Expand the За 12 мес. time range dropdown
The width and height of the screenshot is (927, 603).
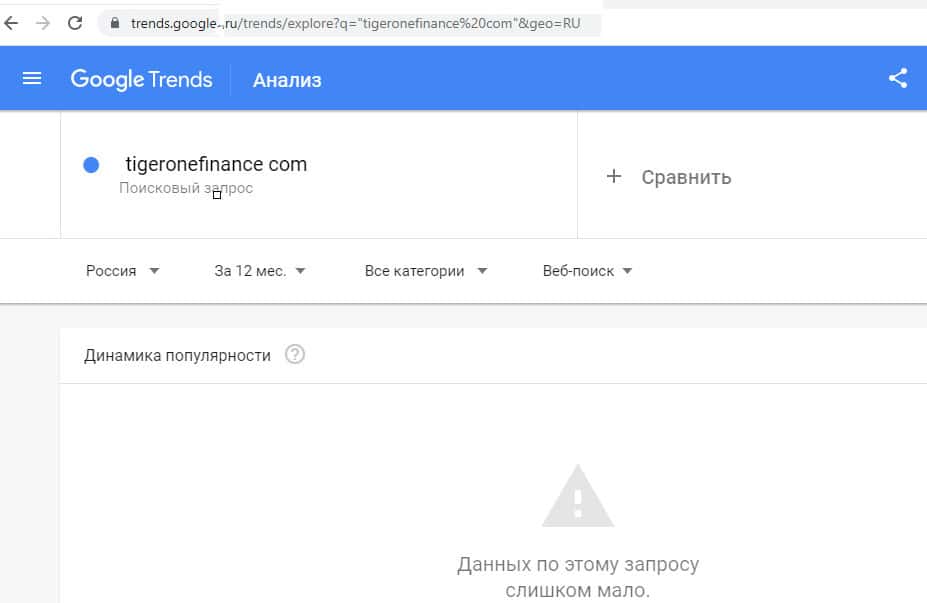pyautogui.click(x=259, y=271)
